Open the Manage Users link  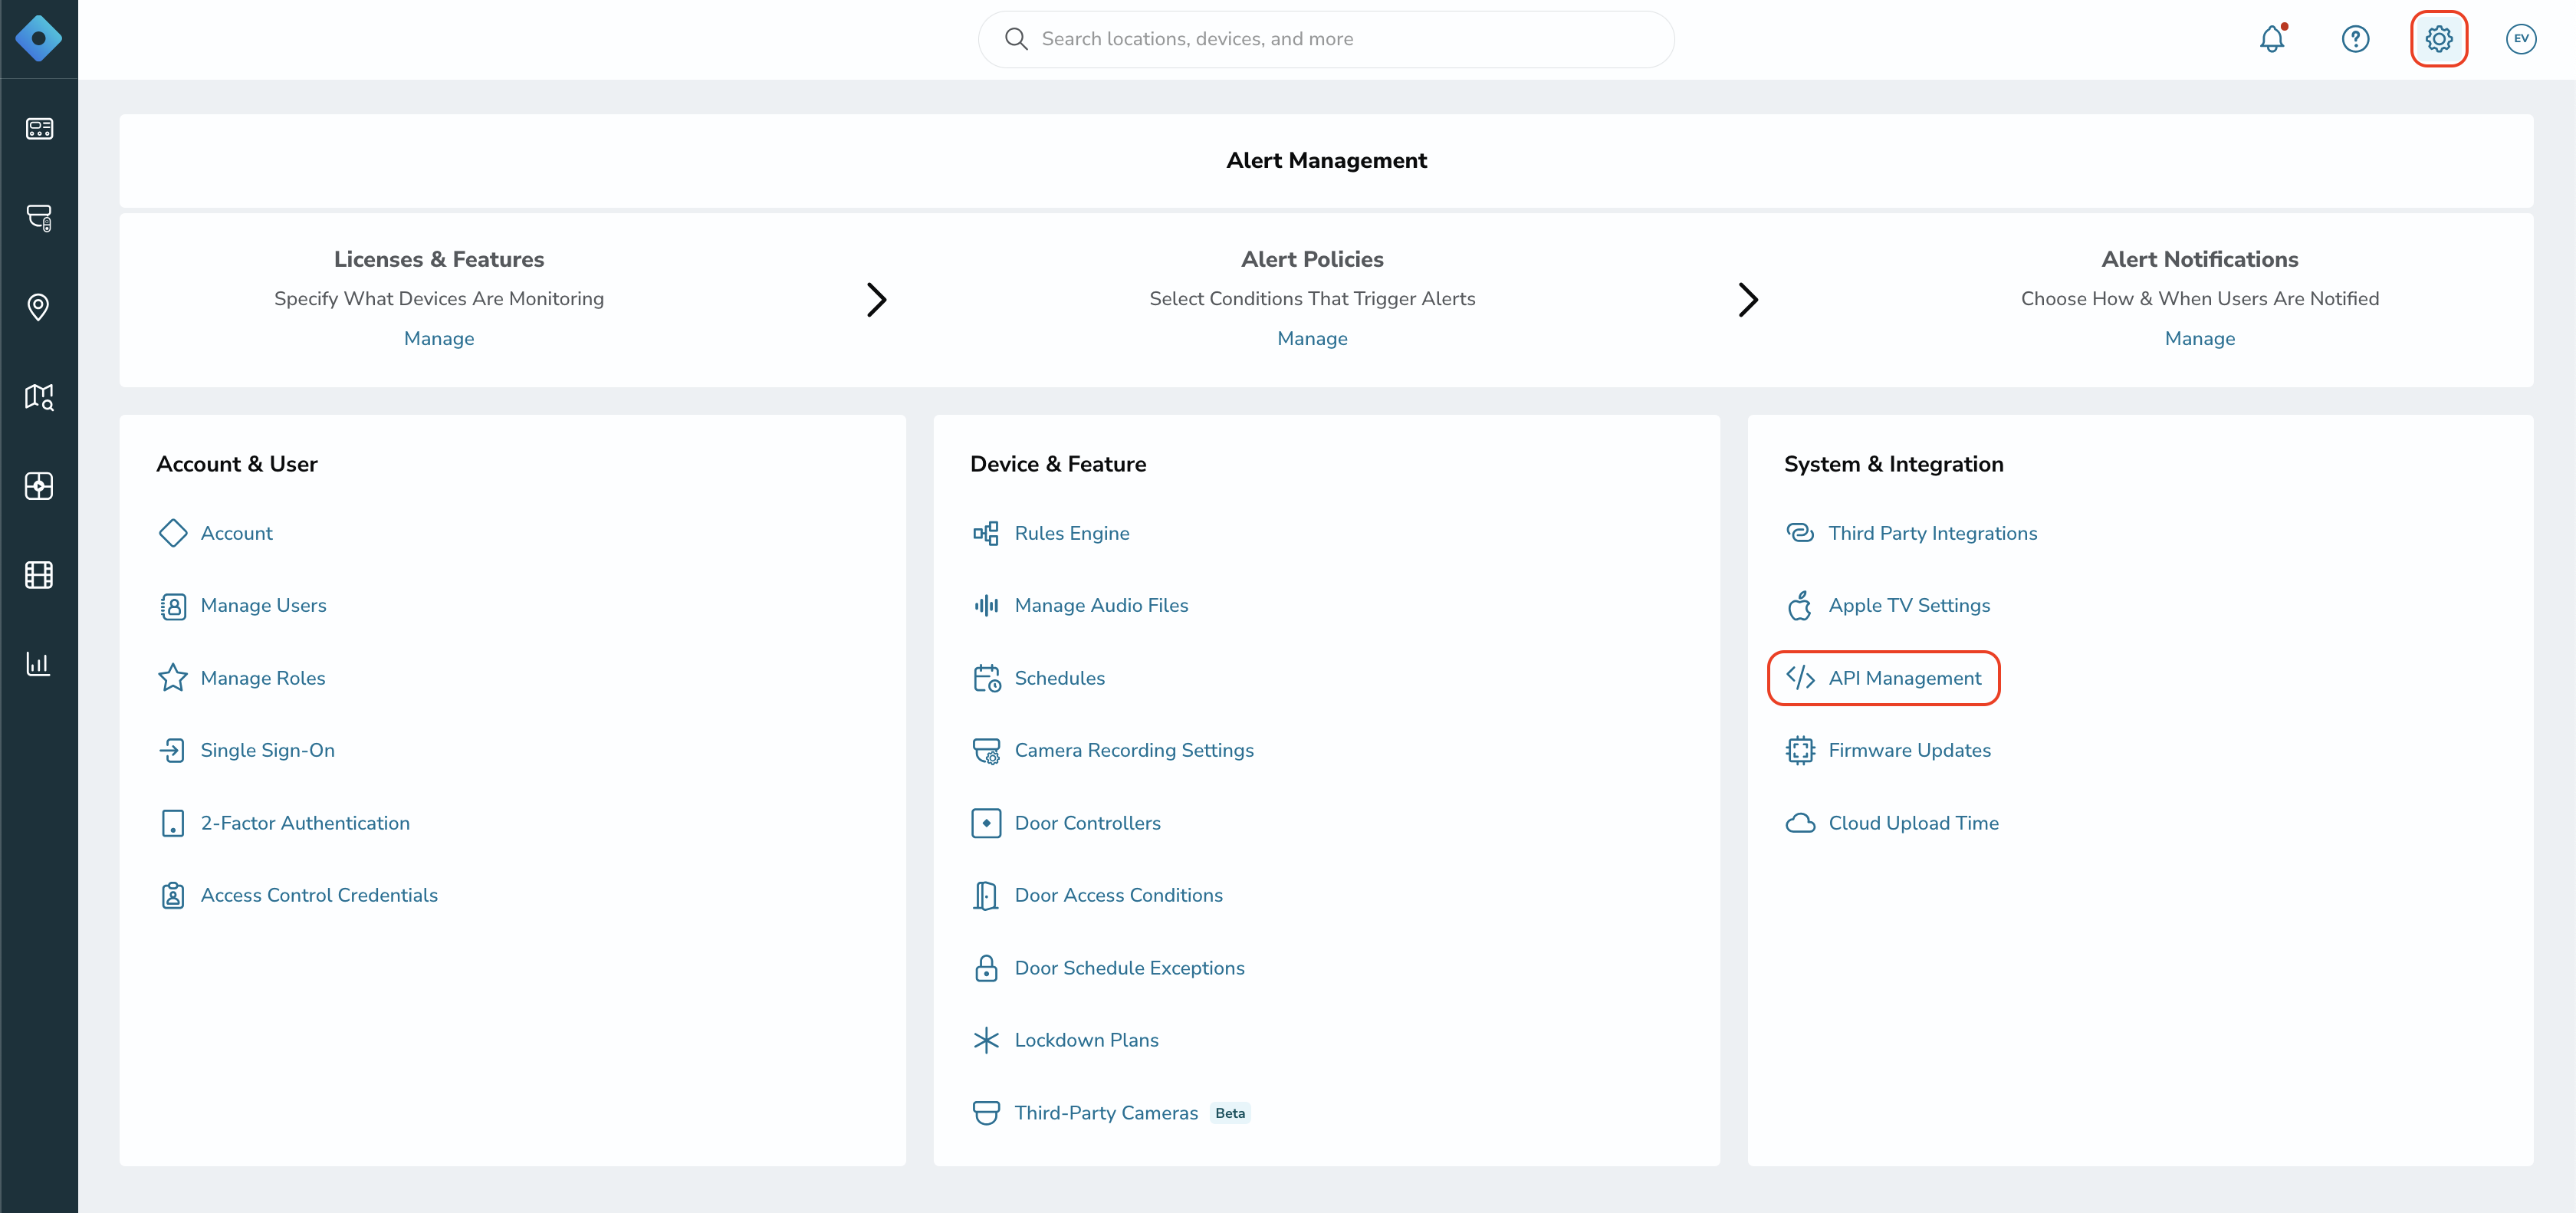tap(263, 605)
